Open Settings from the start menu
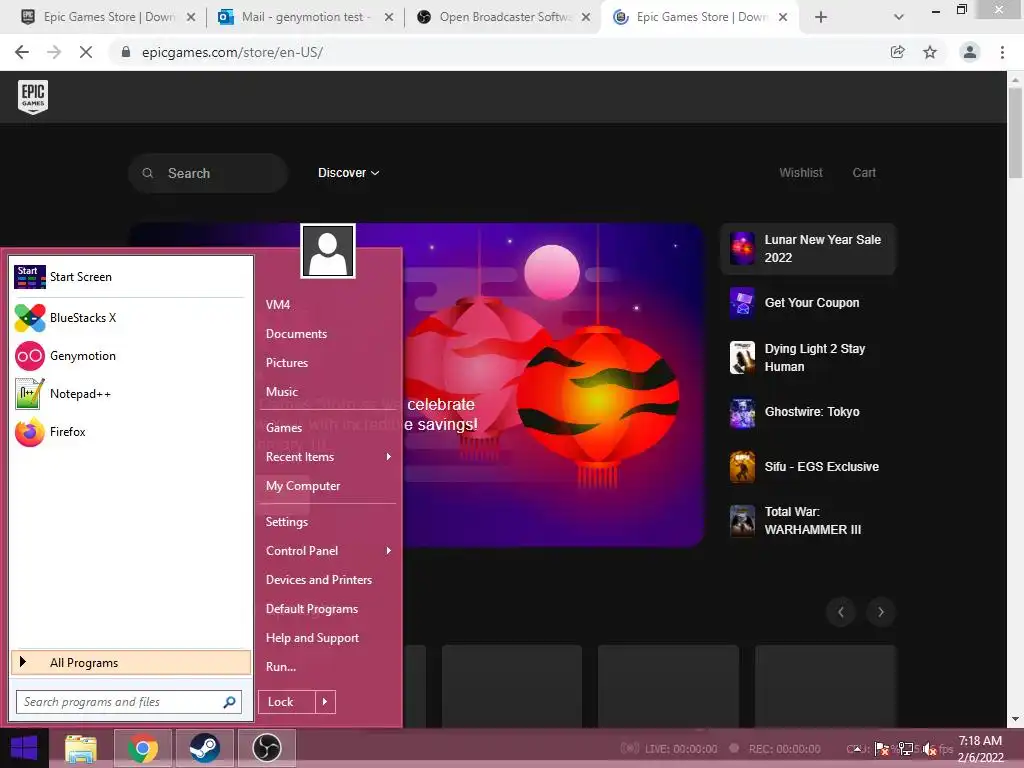1024x768 pixels. 287,522
